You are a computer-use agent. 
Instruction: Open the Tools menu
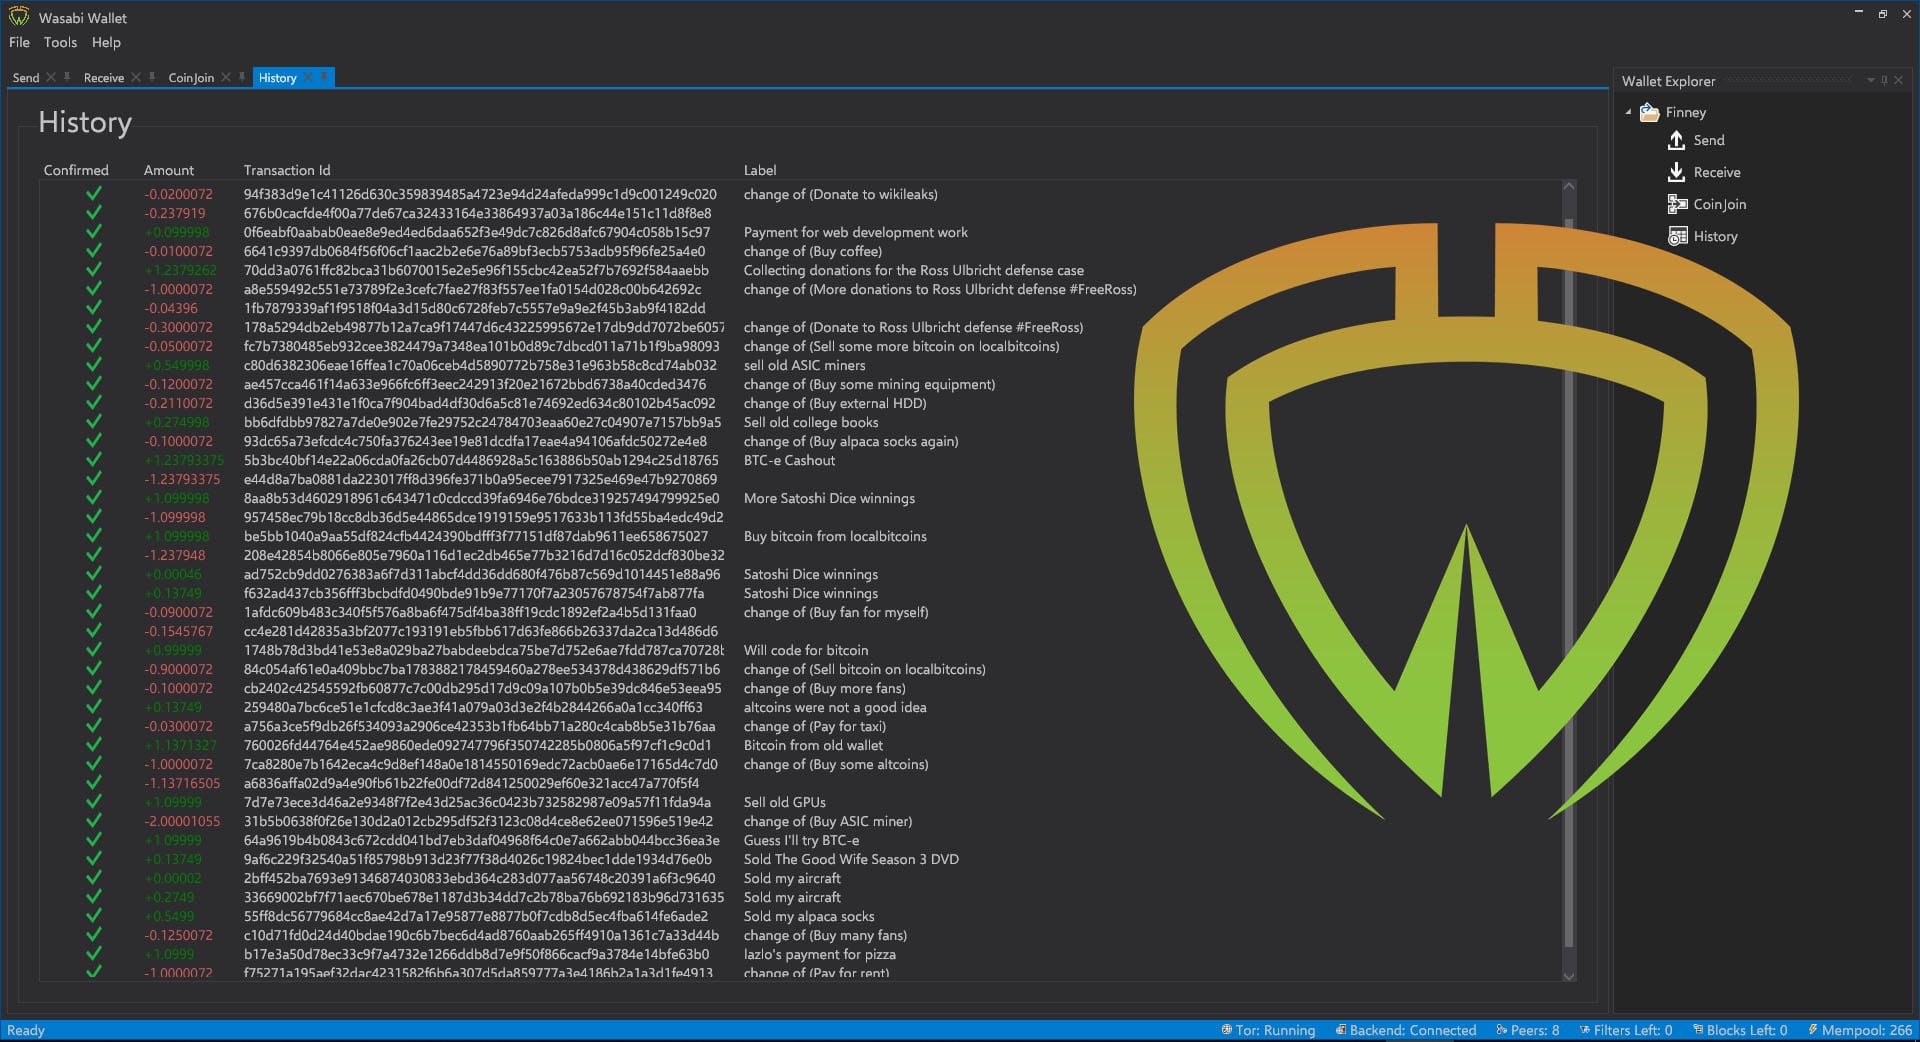60,42
